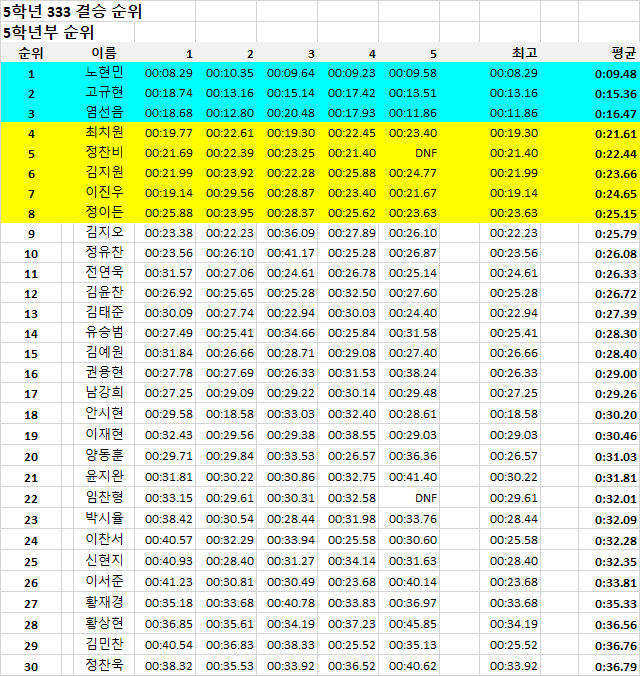Screen dimensions: 640x676
Task: Select name cell 김태준
Action: (x=104, y=312)
